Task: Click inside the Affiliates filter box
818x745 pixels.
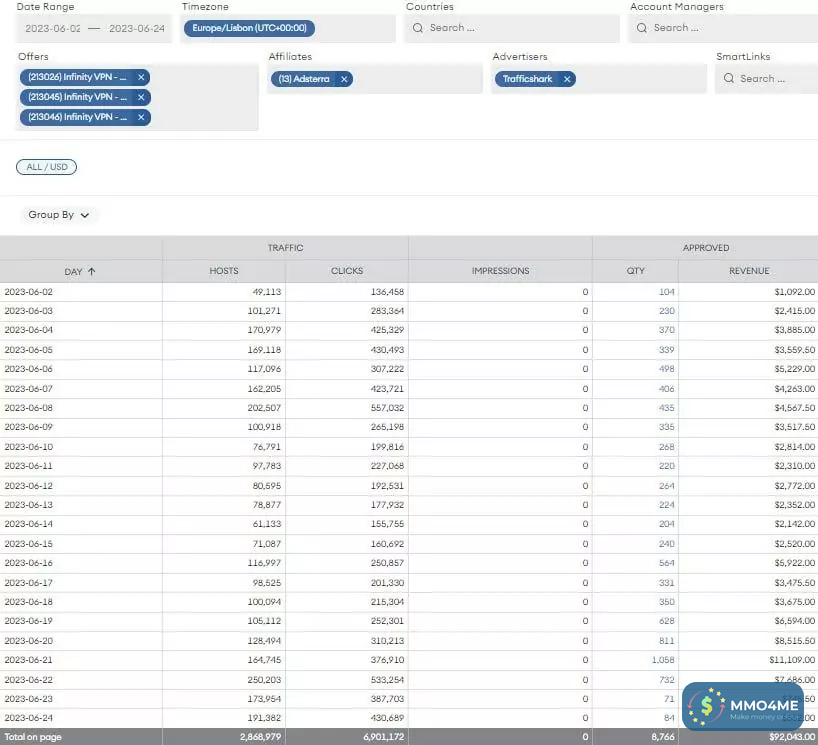Action: tap(420, 79)
